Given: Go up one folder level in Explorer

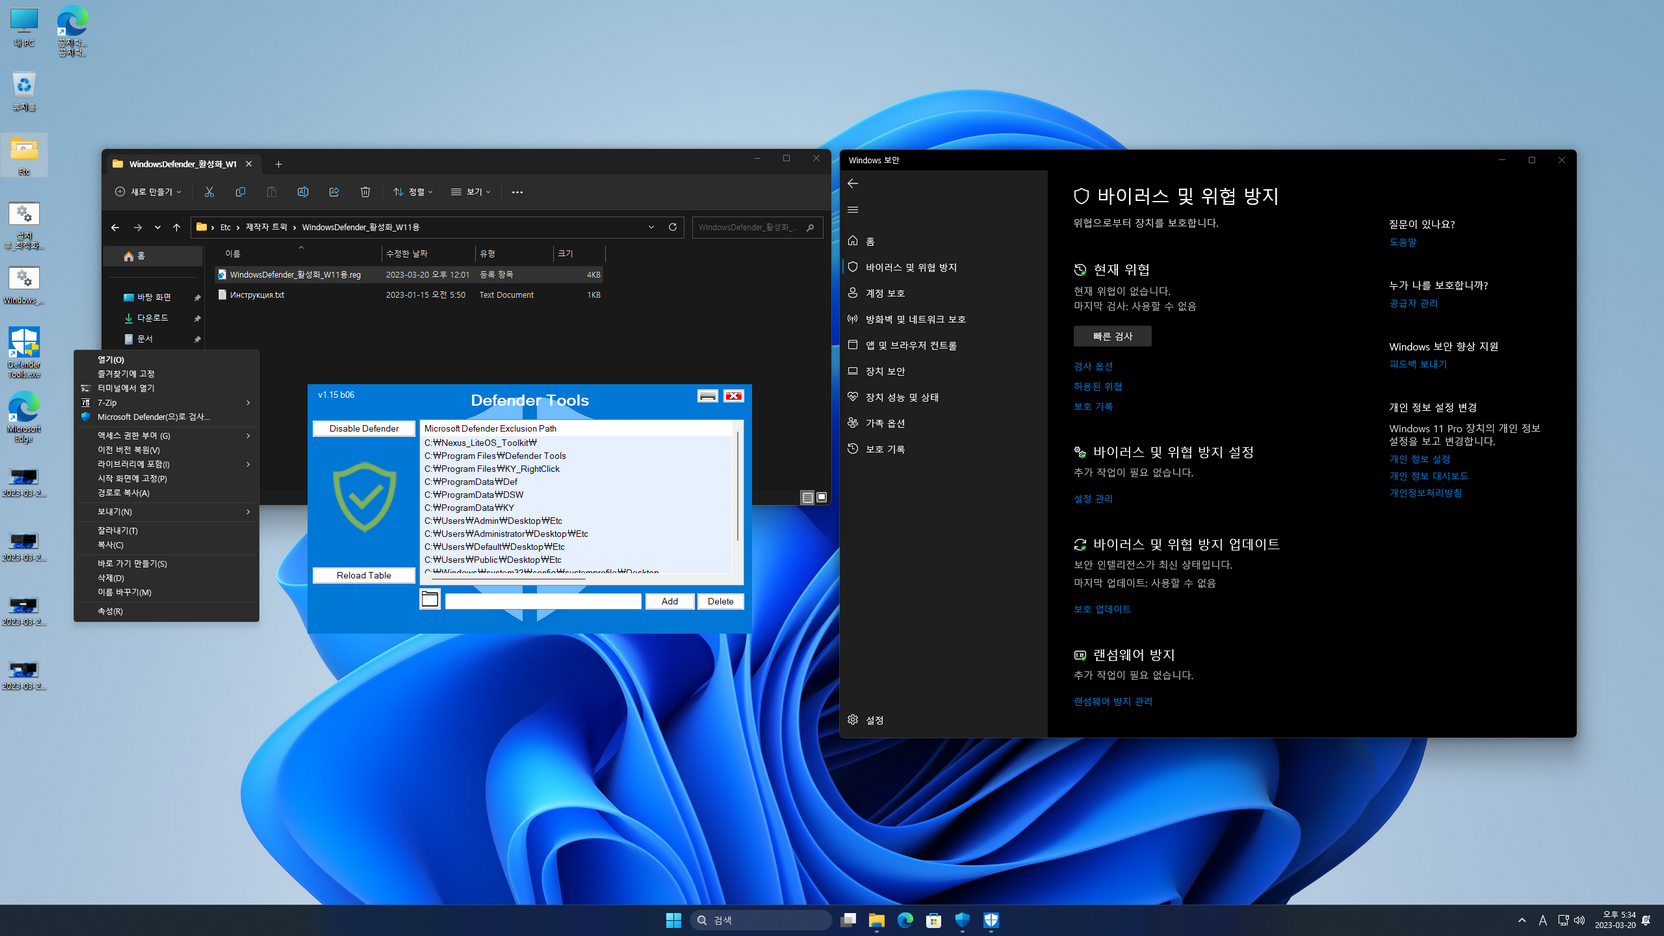Looking at the screenshot, I should pos(177,228).
